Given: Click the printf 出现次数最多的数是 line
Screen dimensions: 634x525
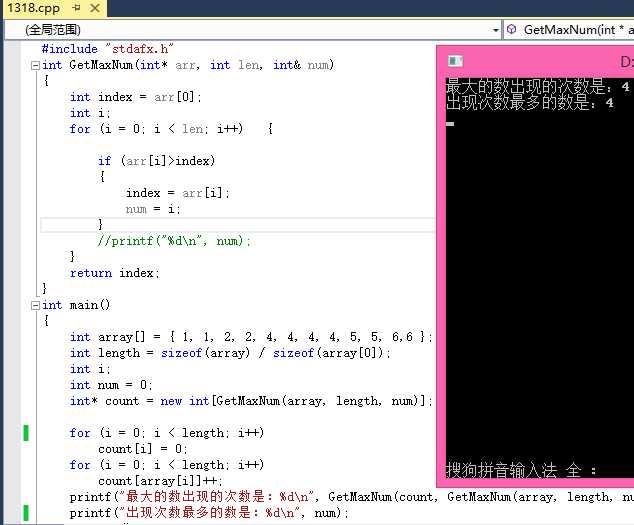Looking at the screenshot, I should point(209,513).
